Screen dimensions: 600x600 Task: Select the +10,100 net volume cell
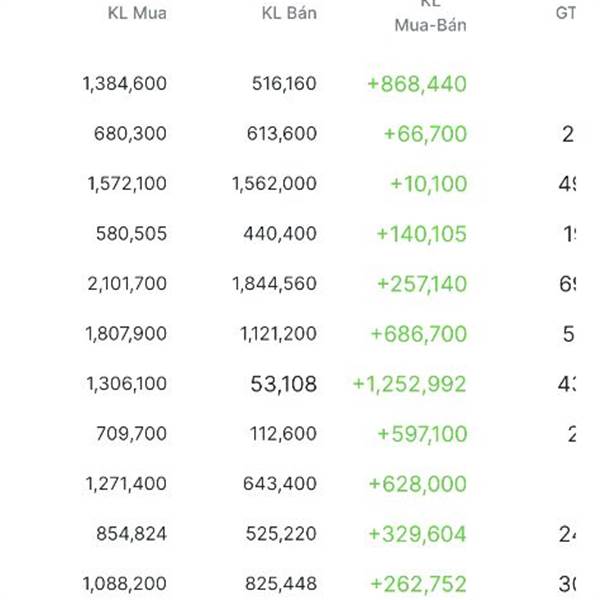[428, 184]
